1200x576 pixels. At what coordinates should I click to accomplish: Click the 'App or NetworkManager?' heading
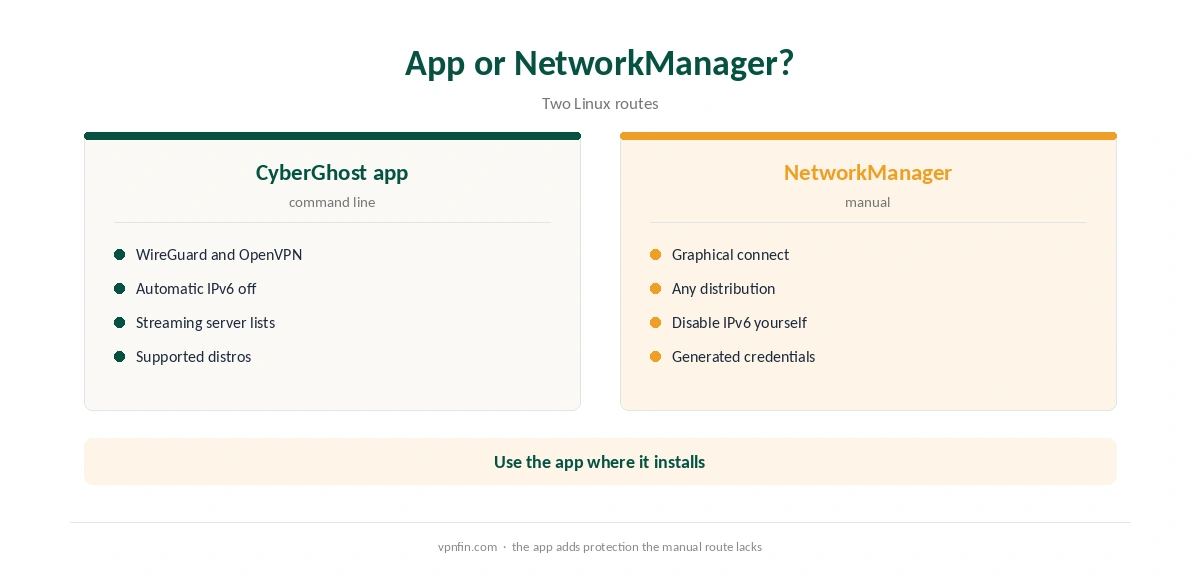pyautogui.click(x=600, y=63)
